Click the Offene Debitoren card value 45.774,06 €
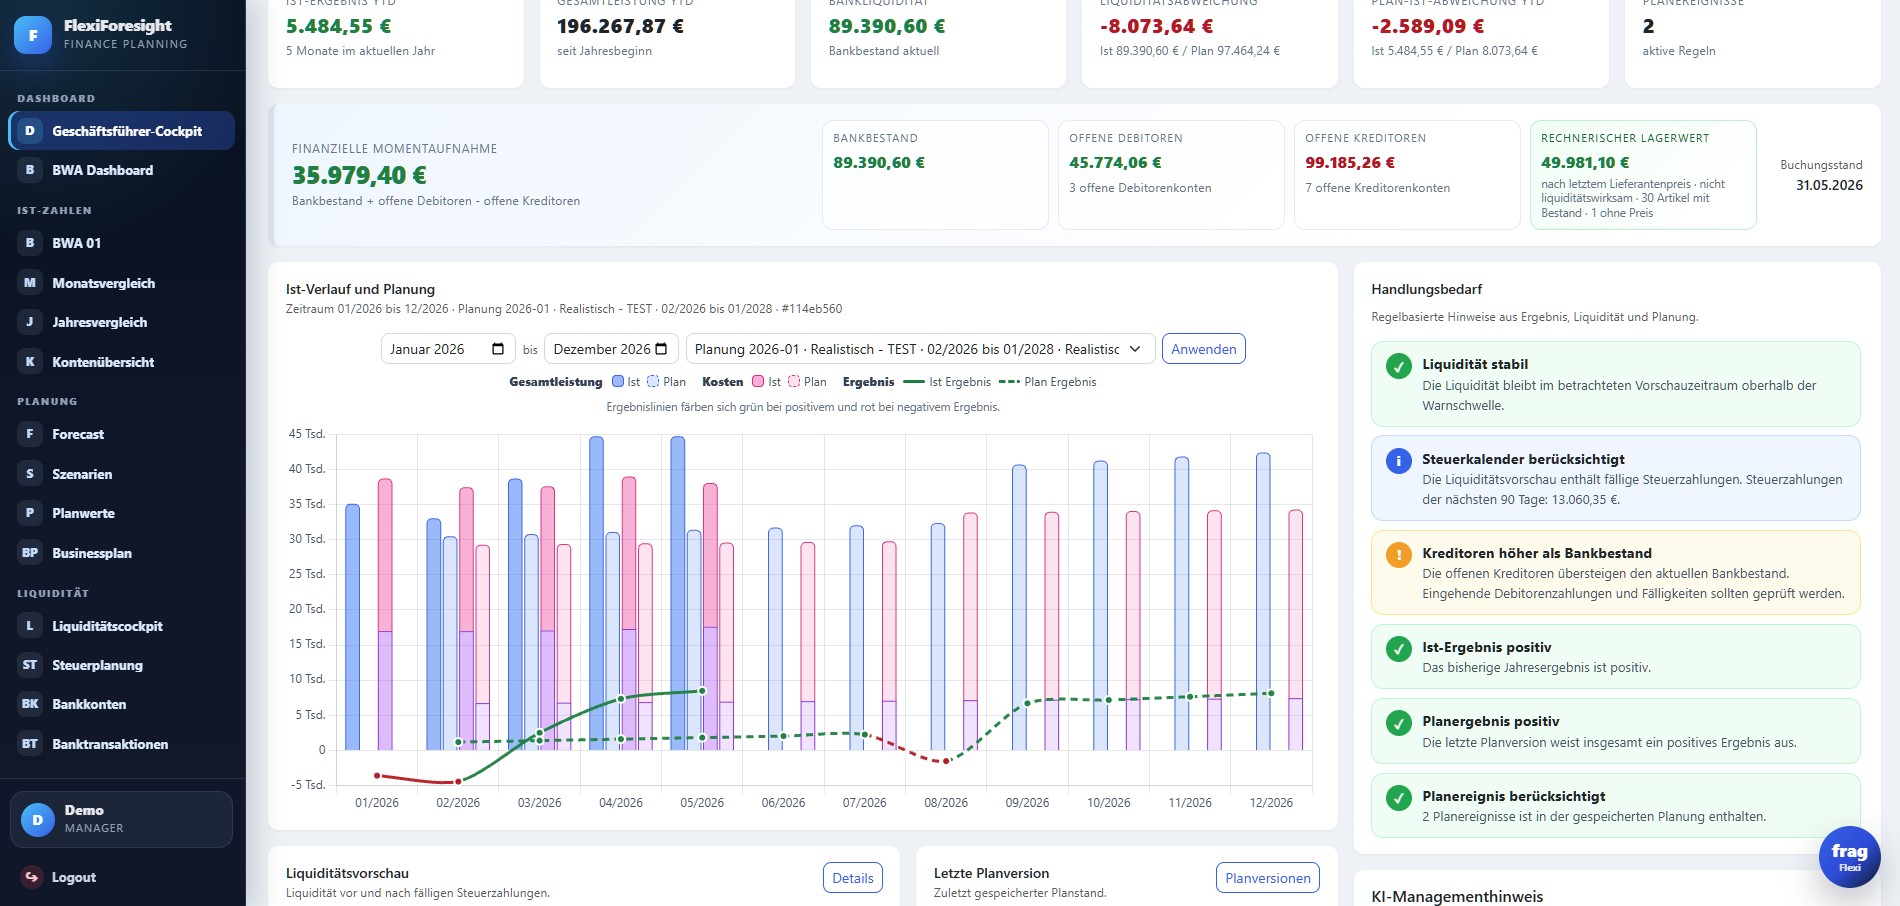 1115,162
